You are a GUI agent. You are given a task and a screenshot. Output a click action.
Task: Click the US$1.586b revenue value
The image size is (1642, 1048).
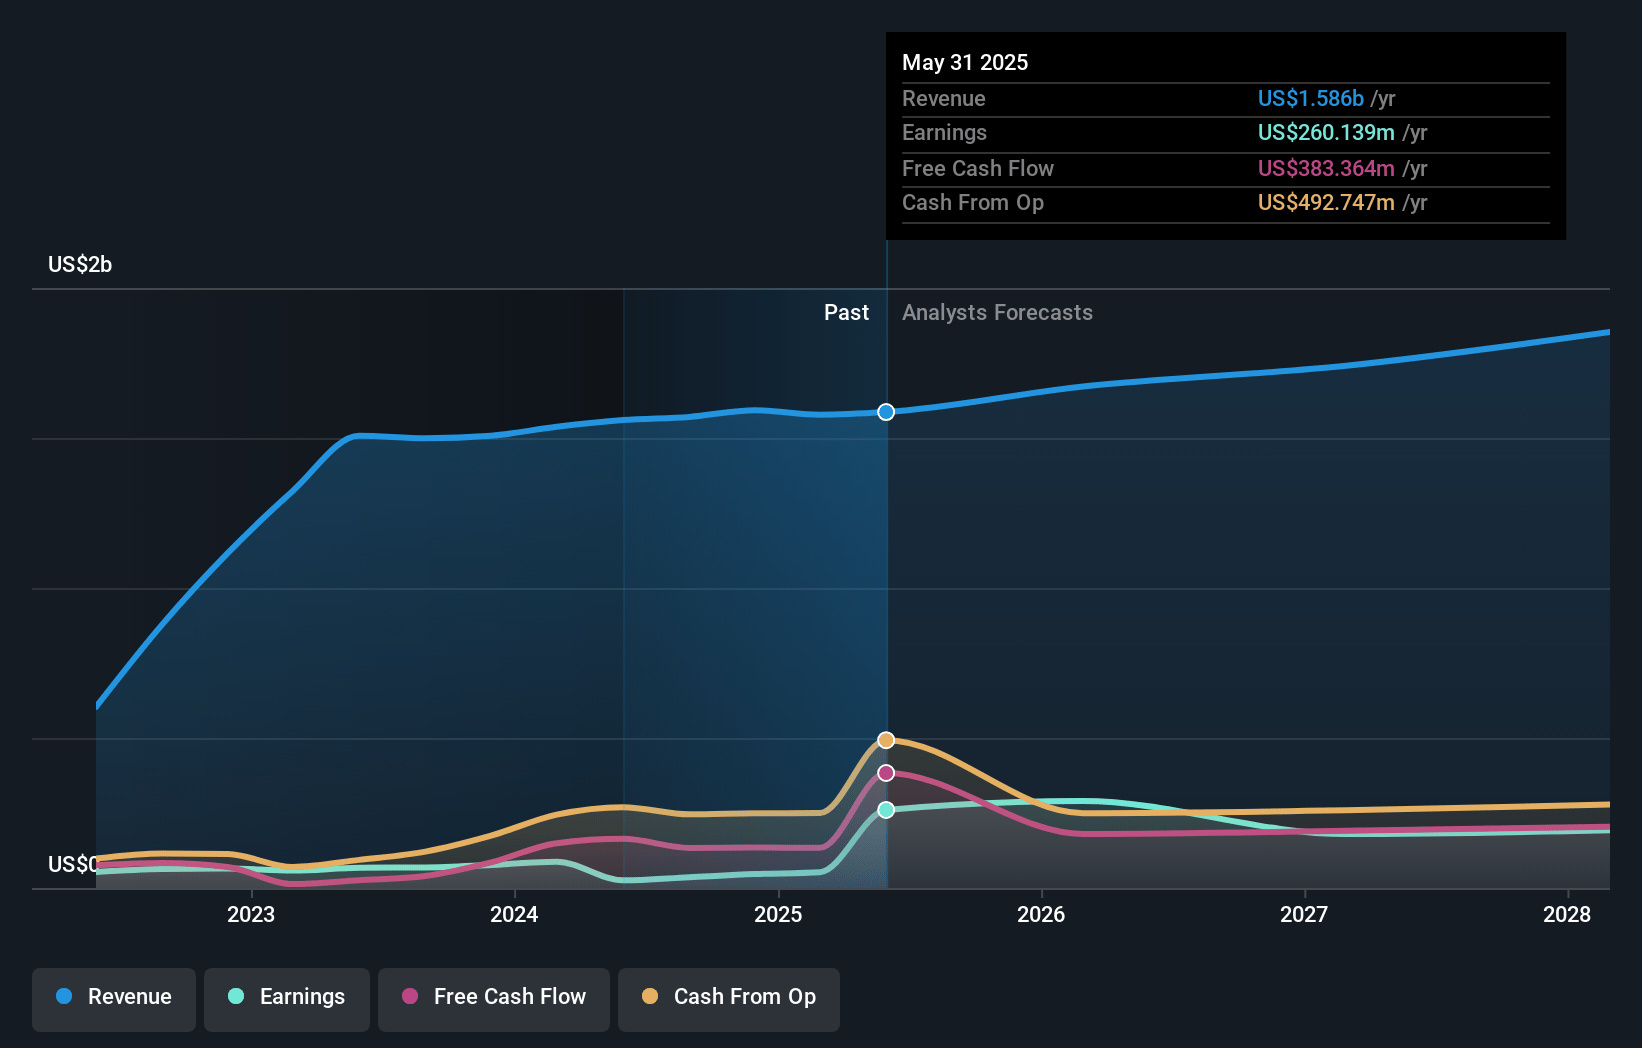pos(1311,98)
